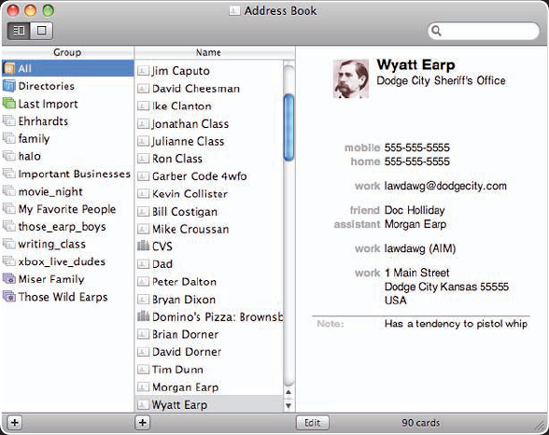This screenshot has height=435, width=549.
Task: Click the All group book icon
Action: tap(9, 68)
